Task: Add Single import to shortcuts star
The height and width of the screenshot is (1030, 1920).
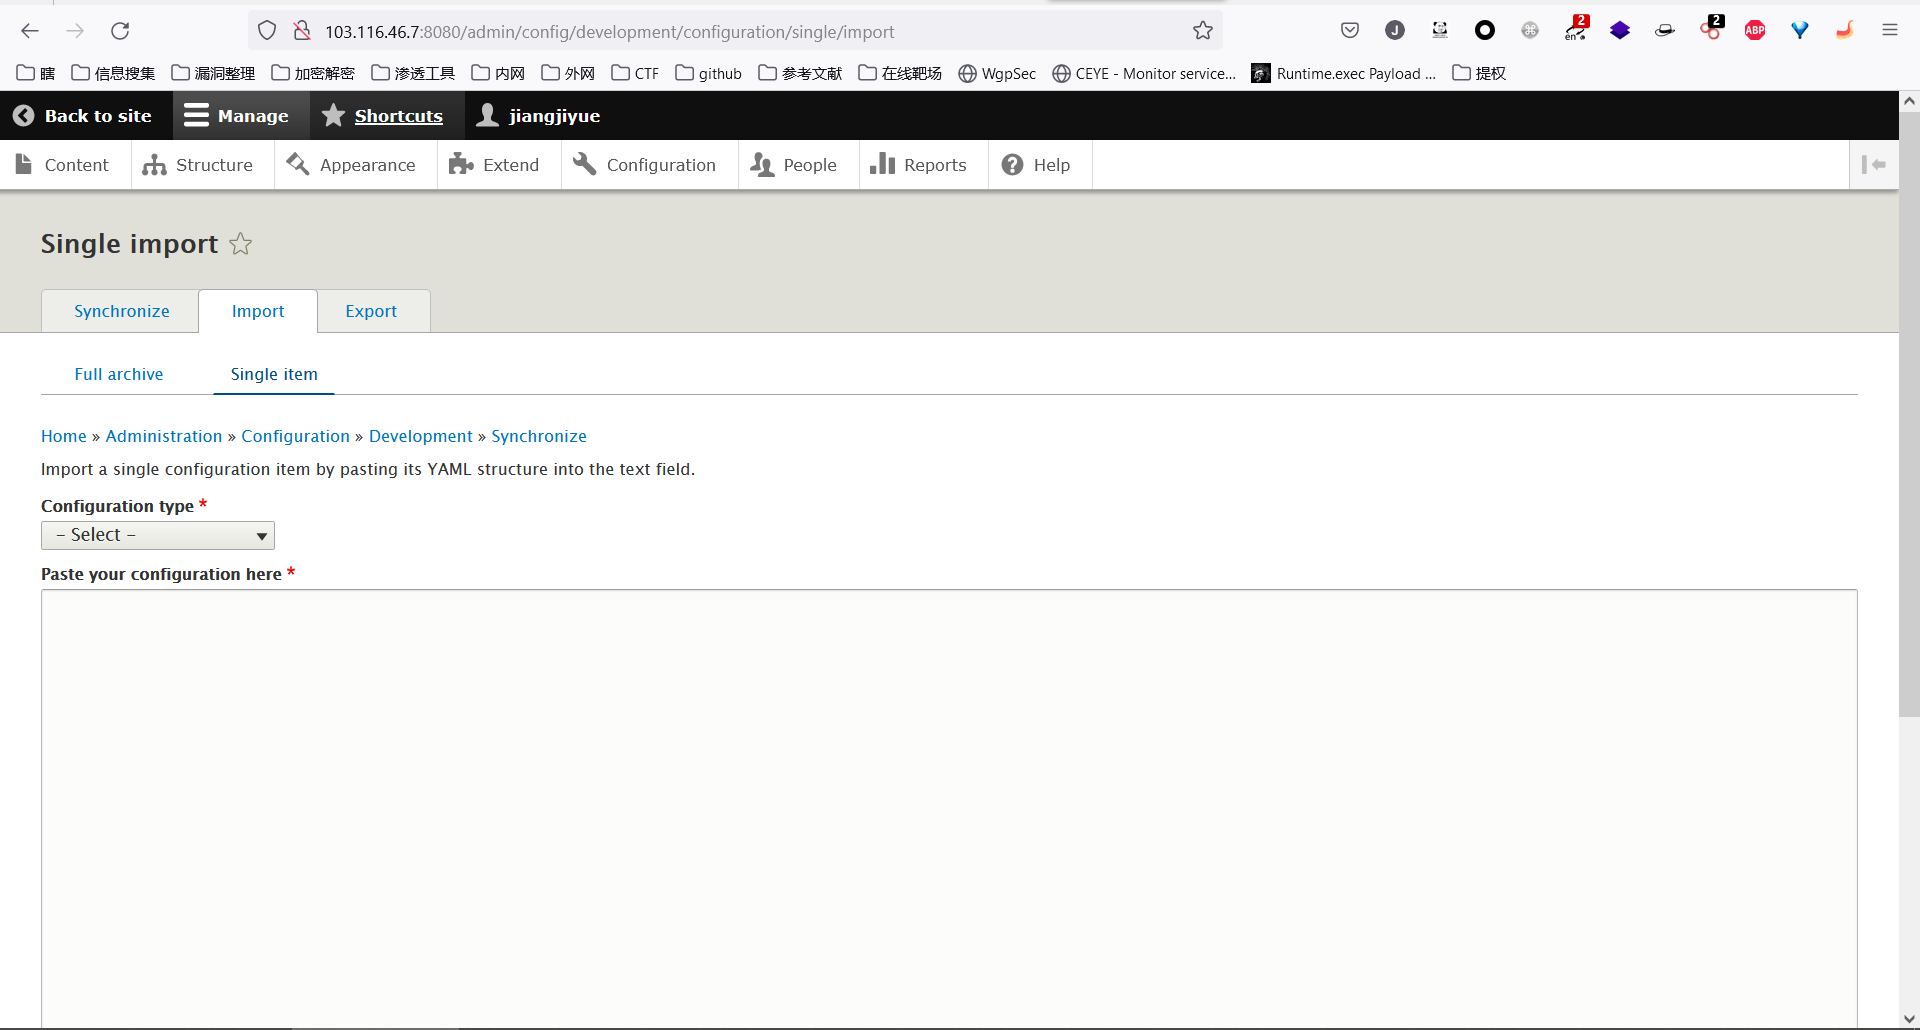Action: 241,244
